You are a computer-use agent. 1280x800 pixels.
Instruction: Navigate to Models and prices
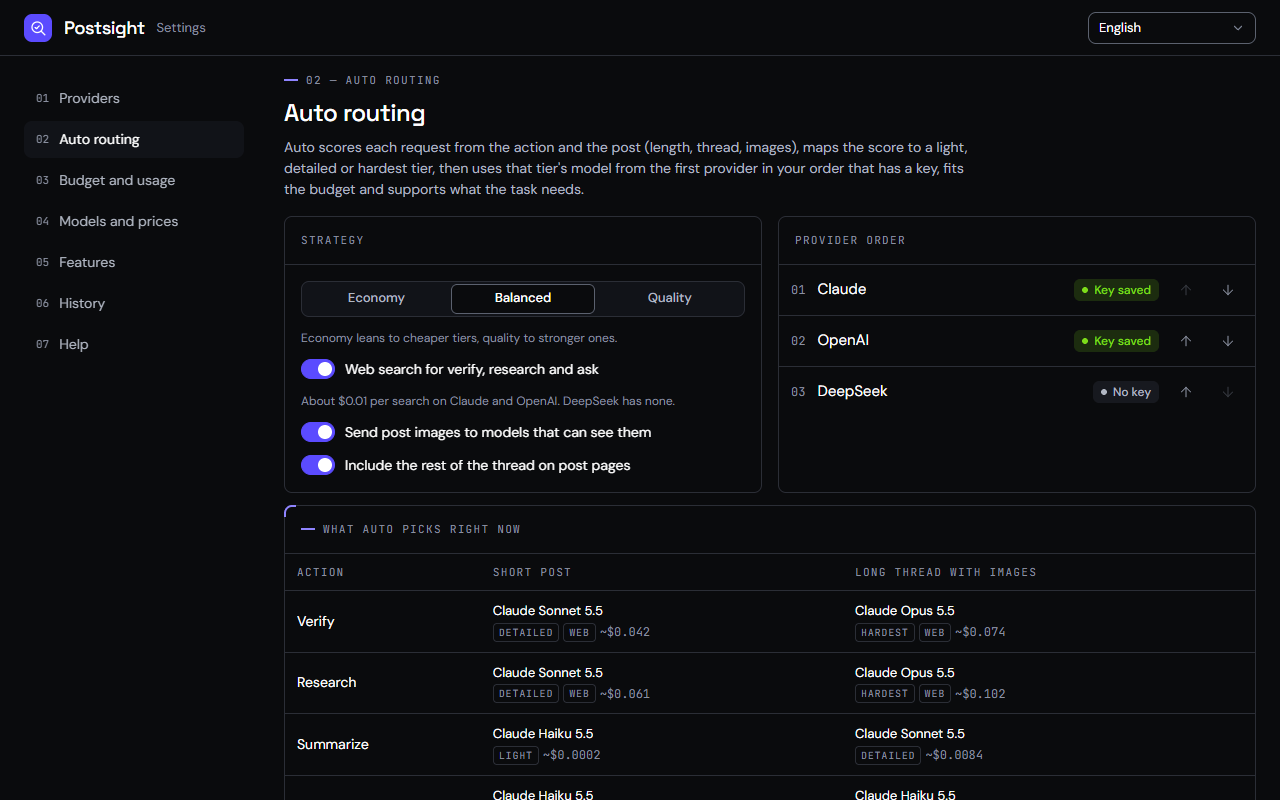[x=134, y=221]
